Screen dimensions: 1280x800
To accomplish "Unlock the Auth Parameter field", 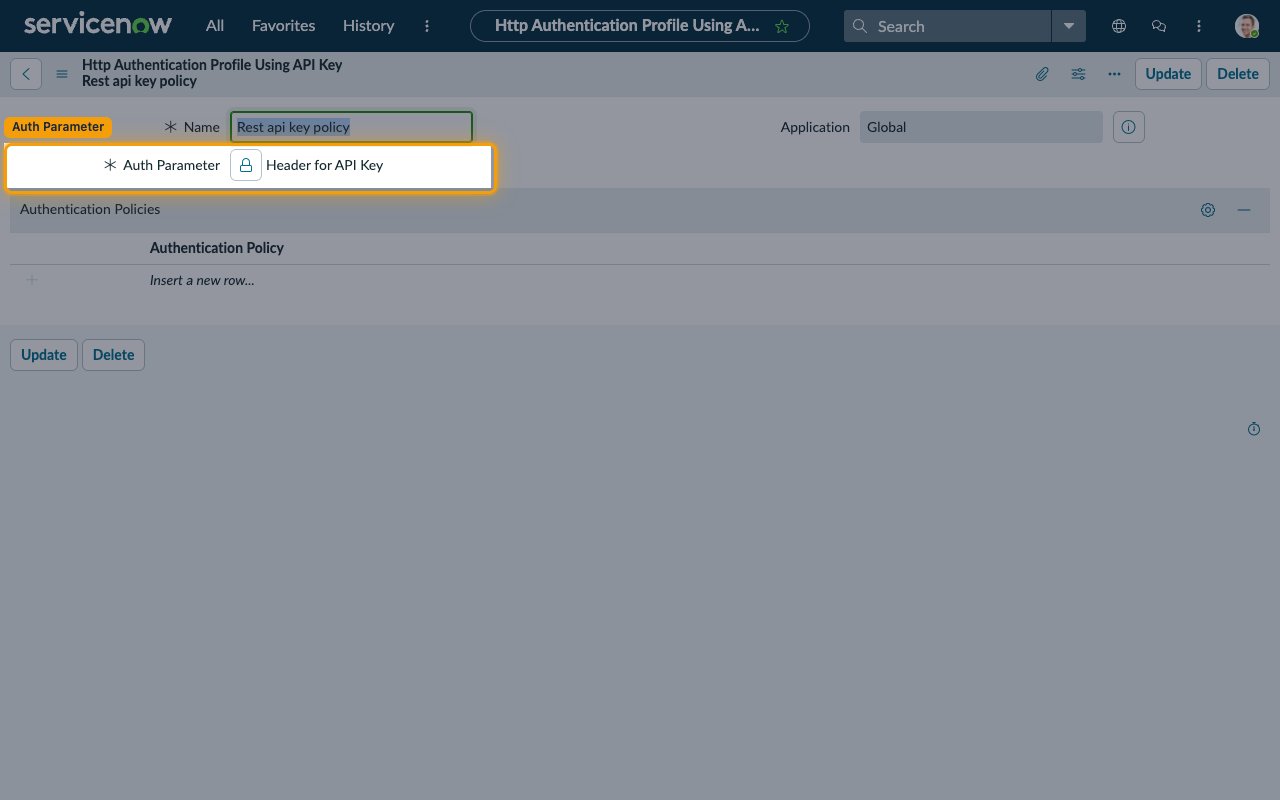I will [x=246, y=165].
